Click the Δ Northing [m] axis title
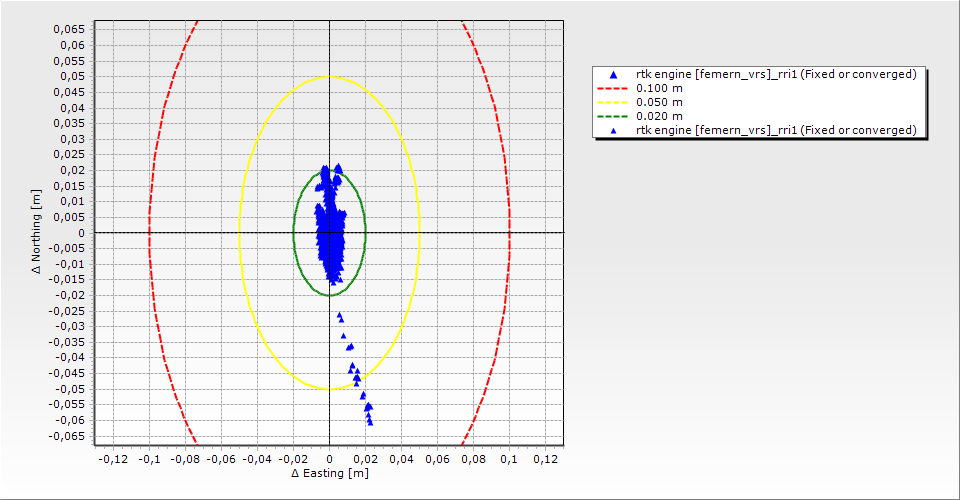 click(37, 233)
